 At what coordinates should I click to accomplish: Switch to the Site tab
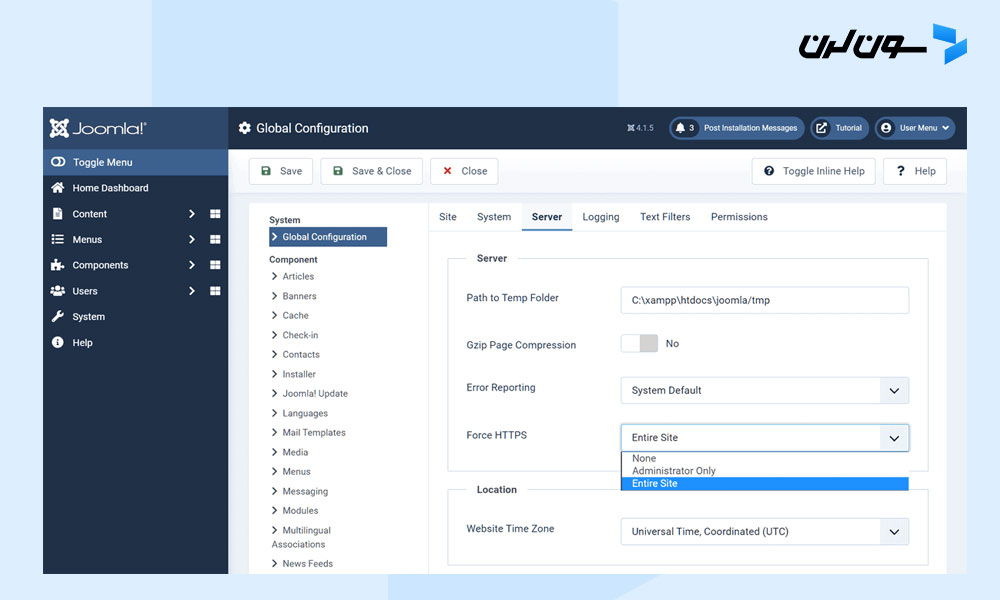(x=448, y=217)
